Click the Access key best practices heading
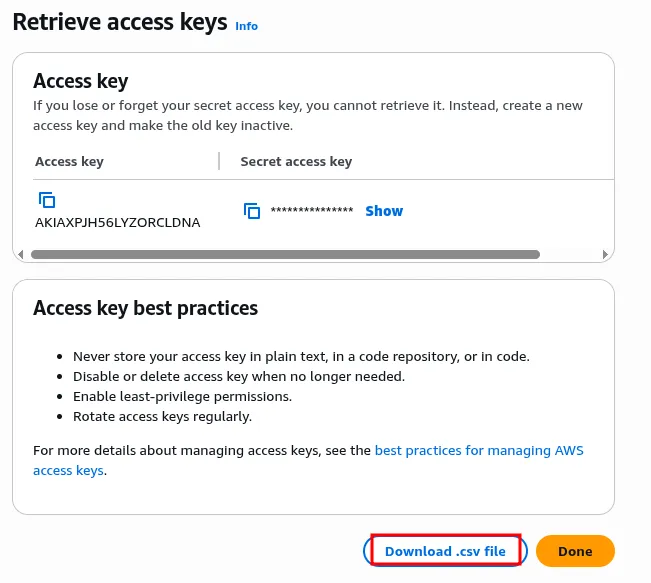 point(145,308)
